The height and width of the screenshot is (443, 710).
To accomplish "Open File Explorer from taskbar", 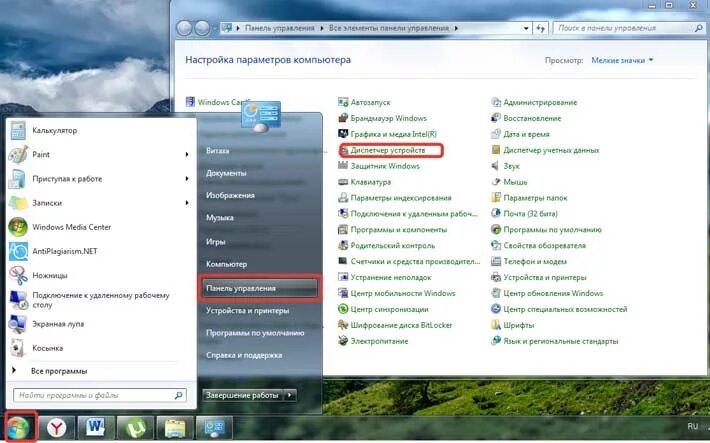I will pos(175,428).
